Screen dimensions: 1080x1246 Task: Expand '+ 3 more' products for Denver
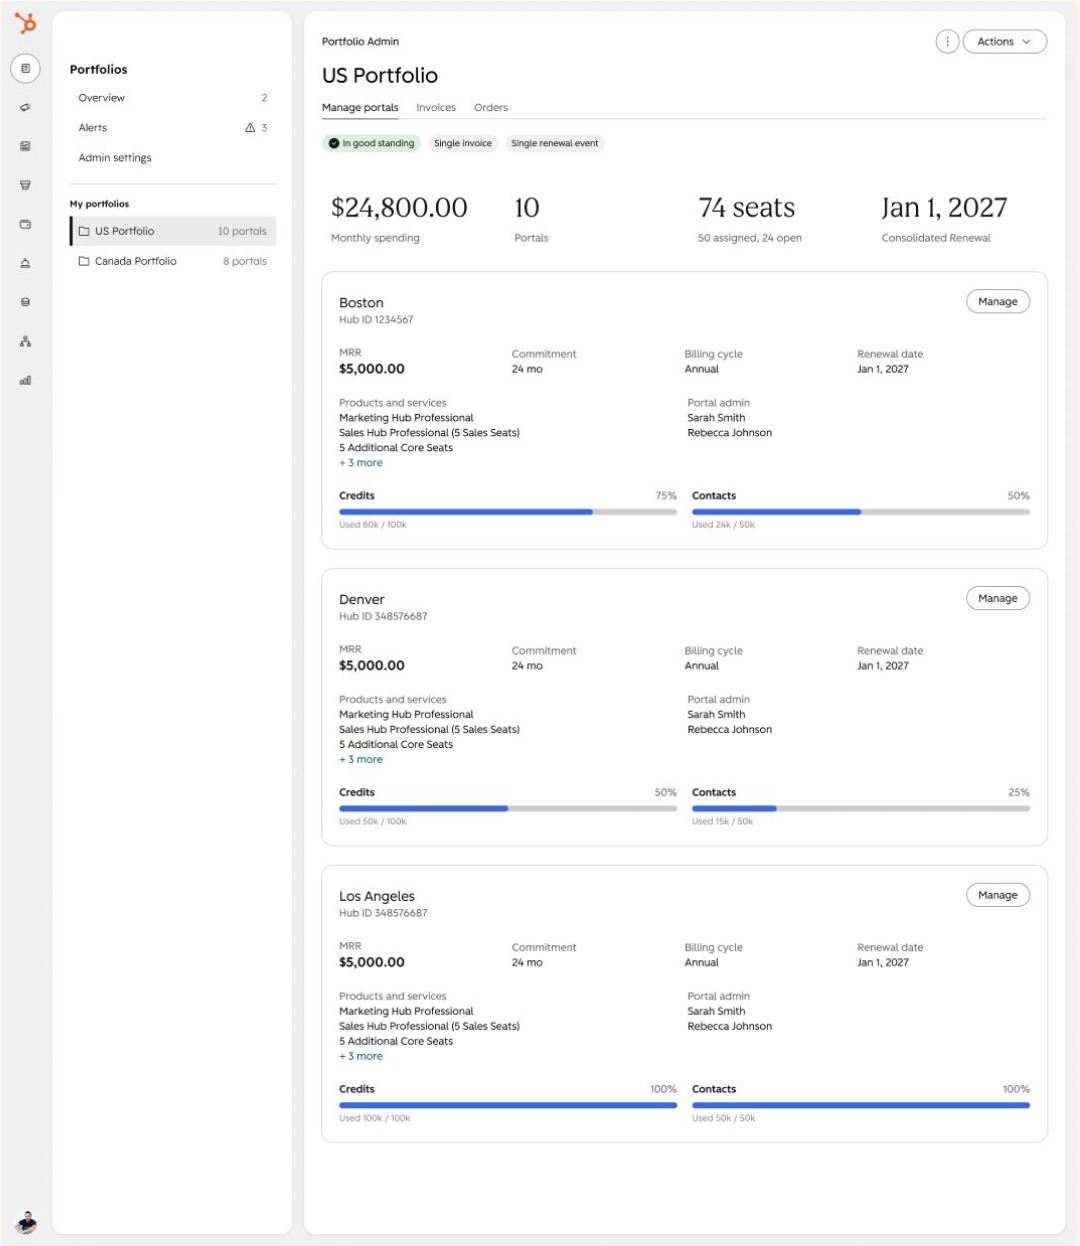click(x=361, y=760)
